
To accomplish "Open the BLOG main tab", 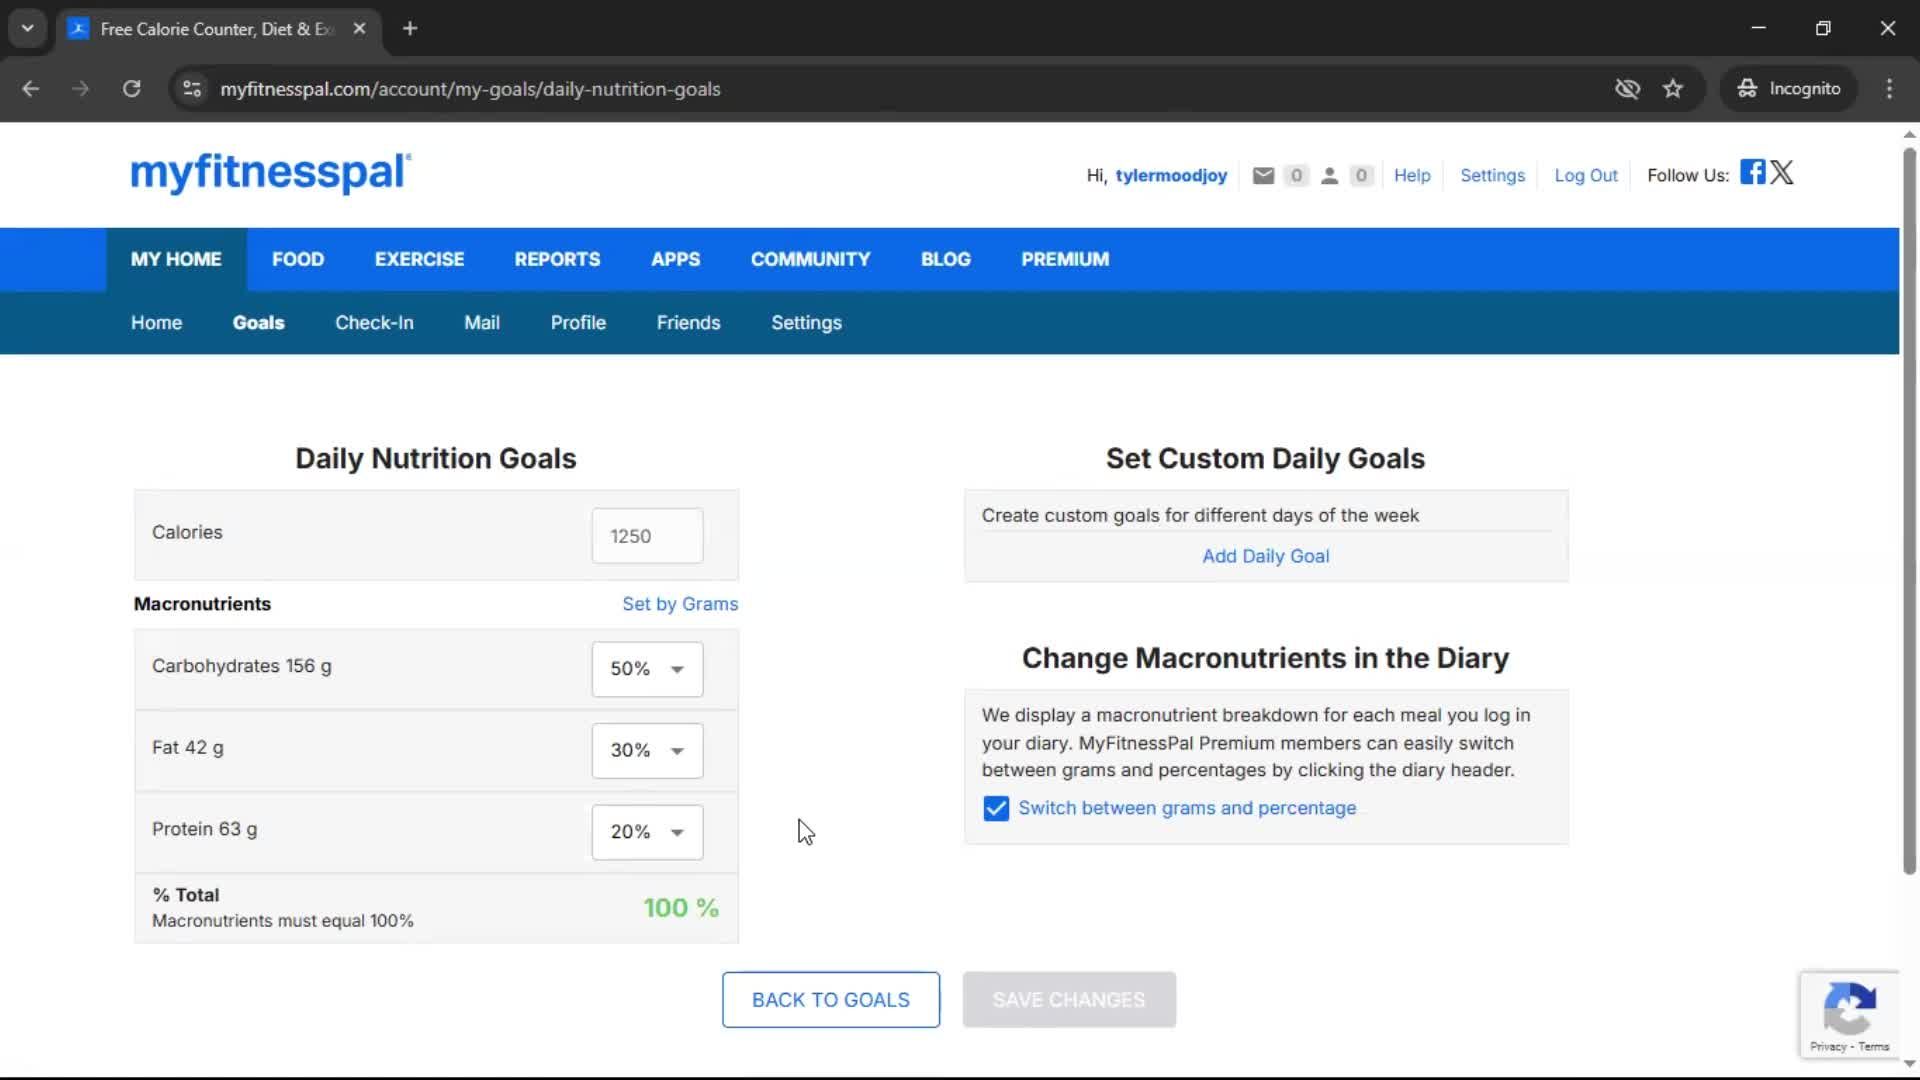I will [x=945, y=259].
